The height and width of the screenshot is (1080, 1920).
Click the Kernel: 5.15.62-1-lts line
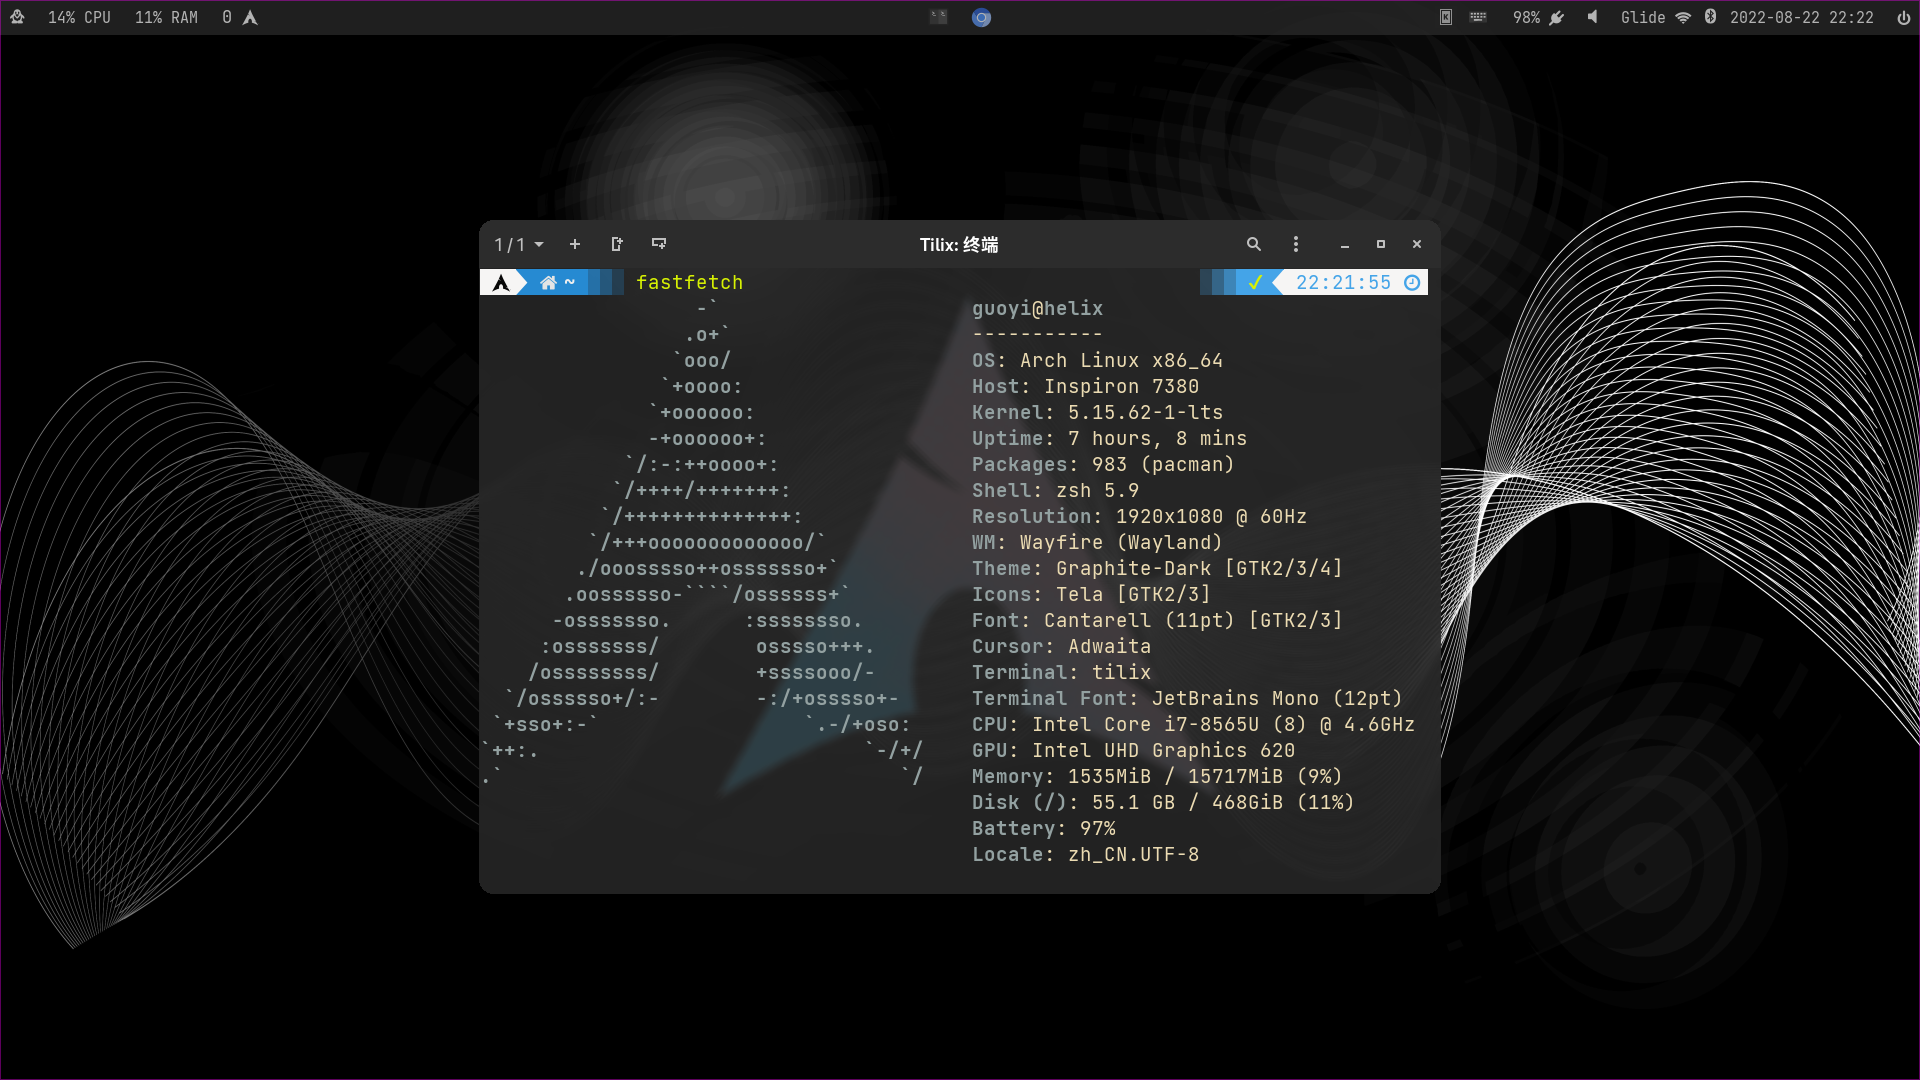(x=1097, y=413)
